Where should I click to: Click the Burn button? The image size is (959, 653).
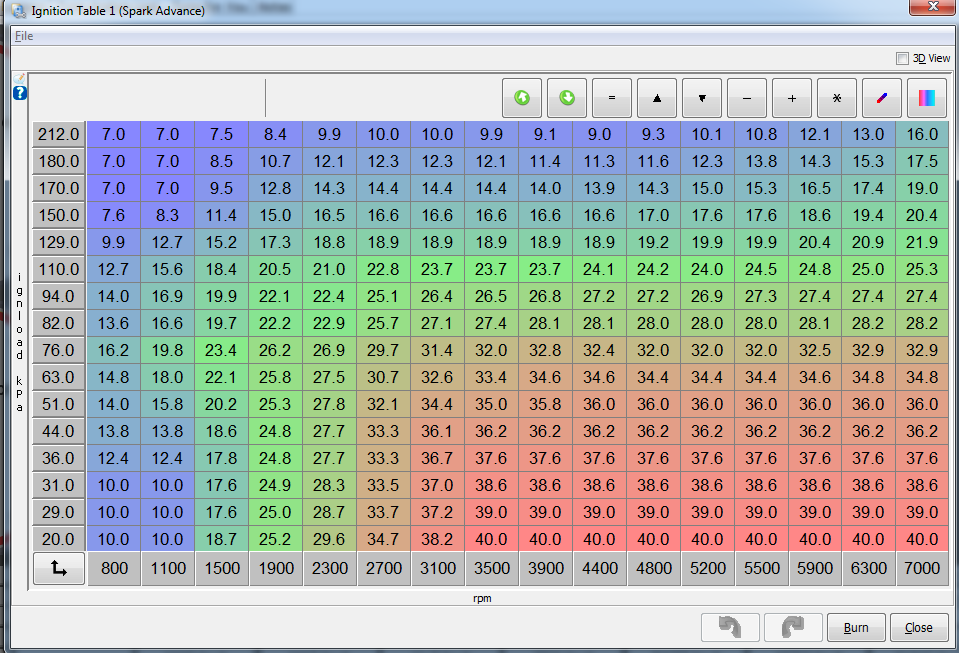point(856,628)
